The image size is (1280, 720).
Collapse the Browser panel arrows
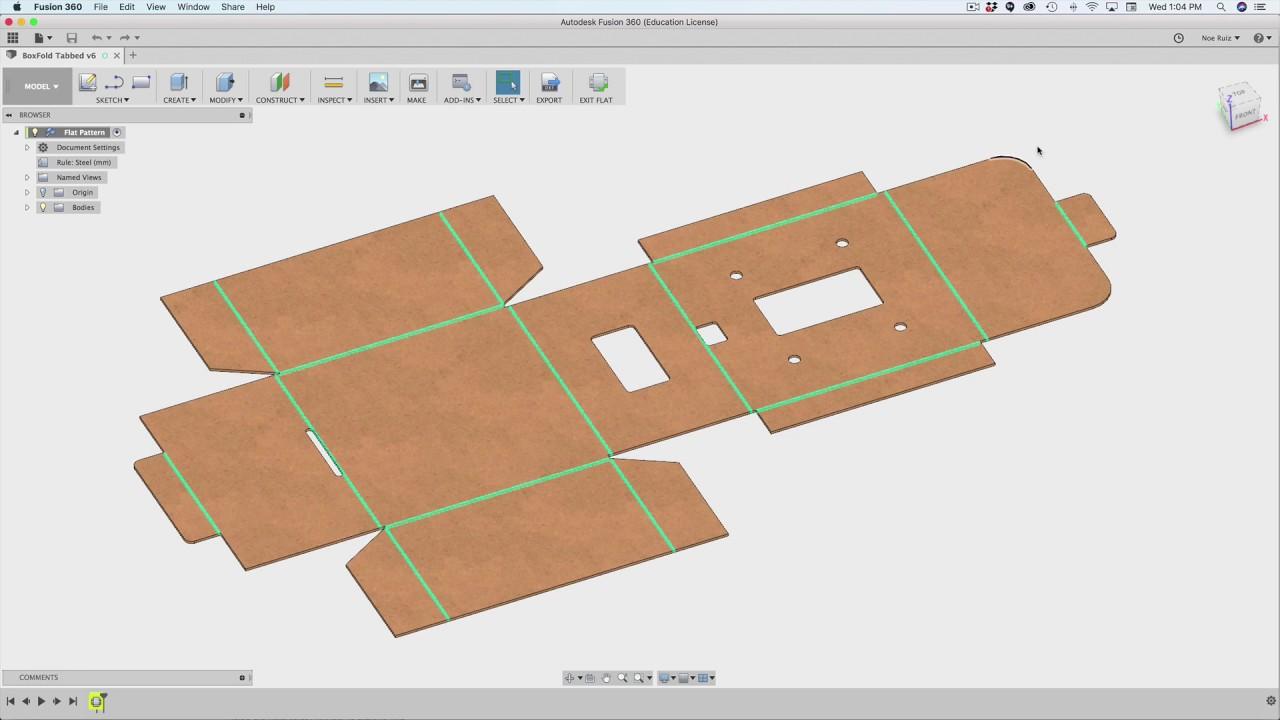coord(9,115)
